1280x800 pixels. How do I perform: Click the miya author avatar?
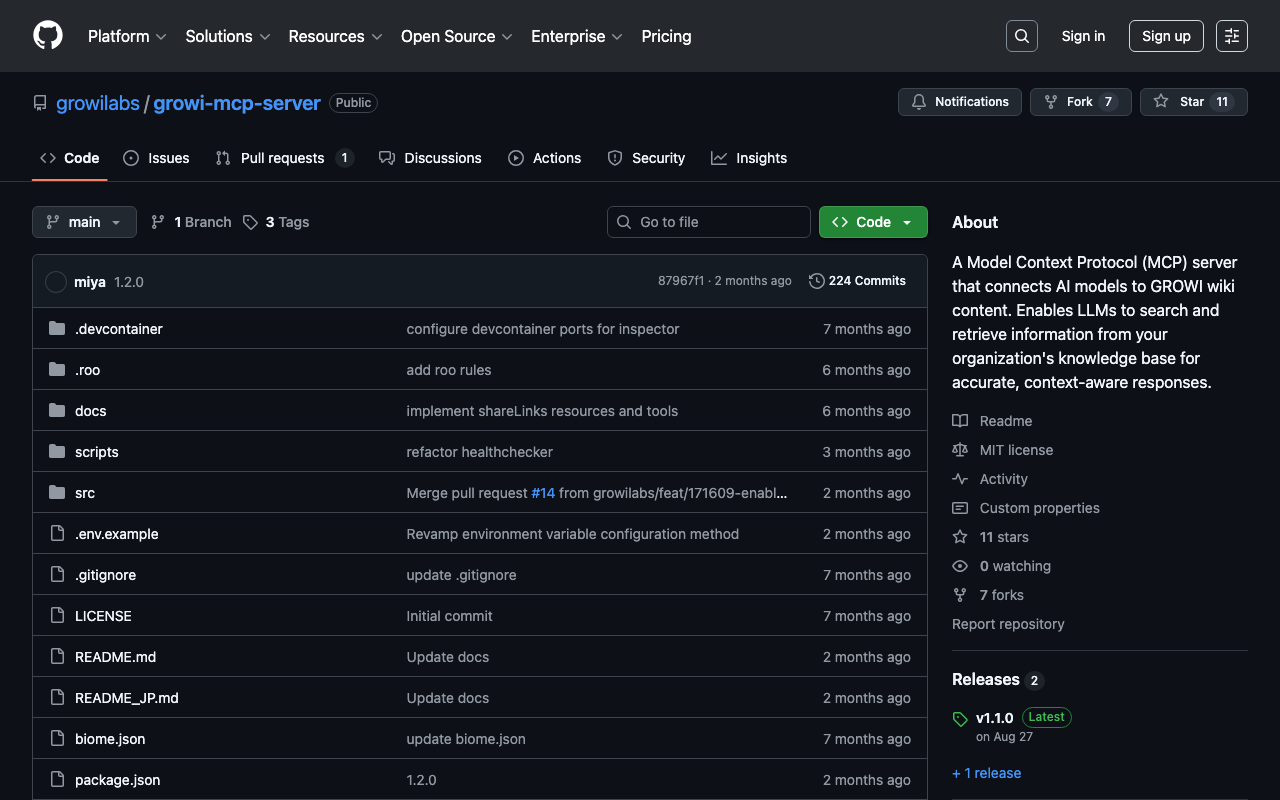[x=56, y=282]
